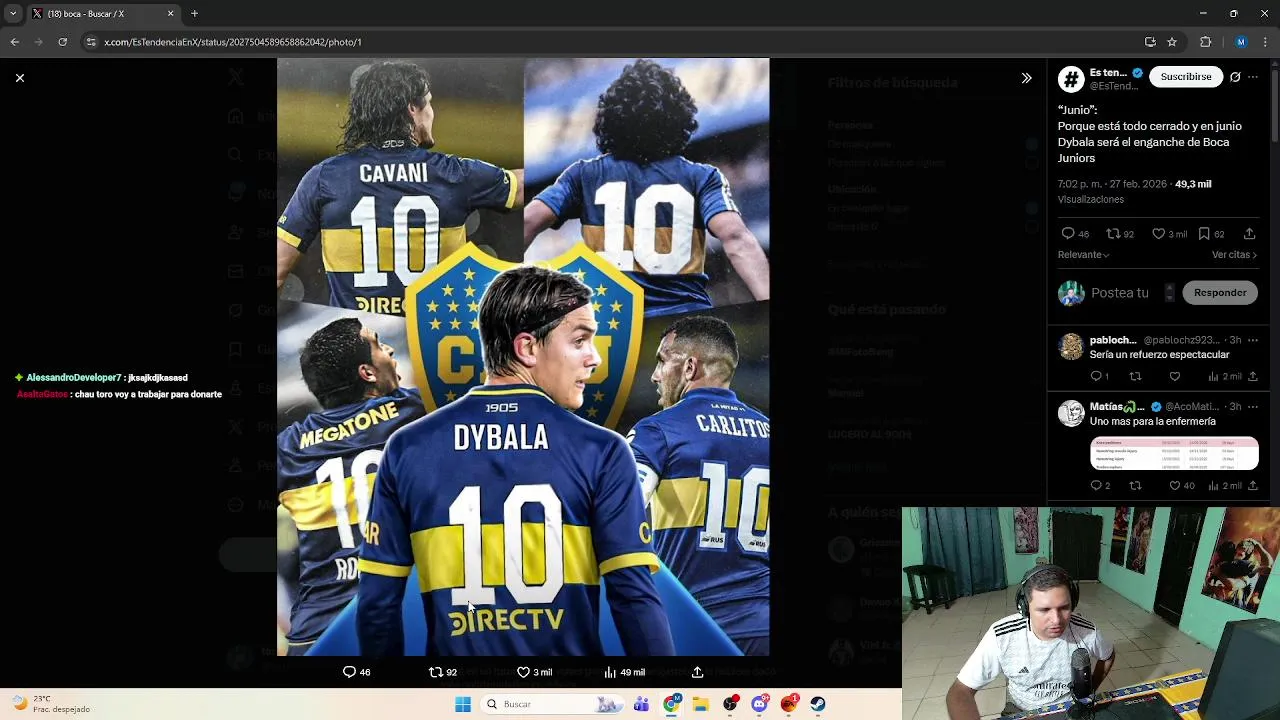Viewport: 1280px width, 720px height.
Task: Share the main post from the sidebar
Action: [x=1249, y=234]
